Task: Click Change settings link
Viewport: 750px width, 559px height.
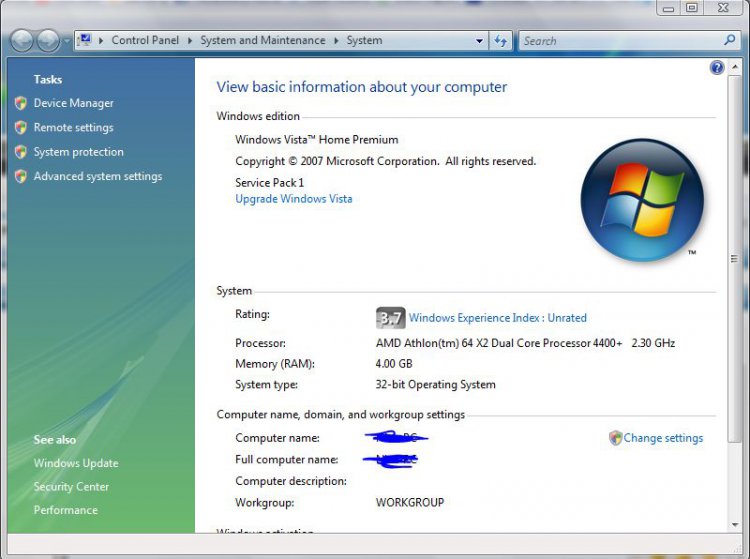Action: click(x=663, y=438)
